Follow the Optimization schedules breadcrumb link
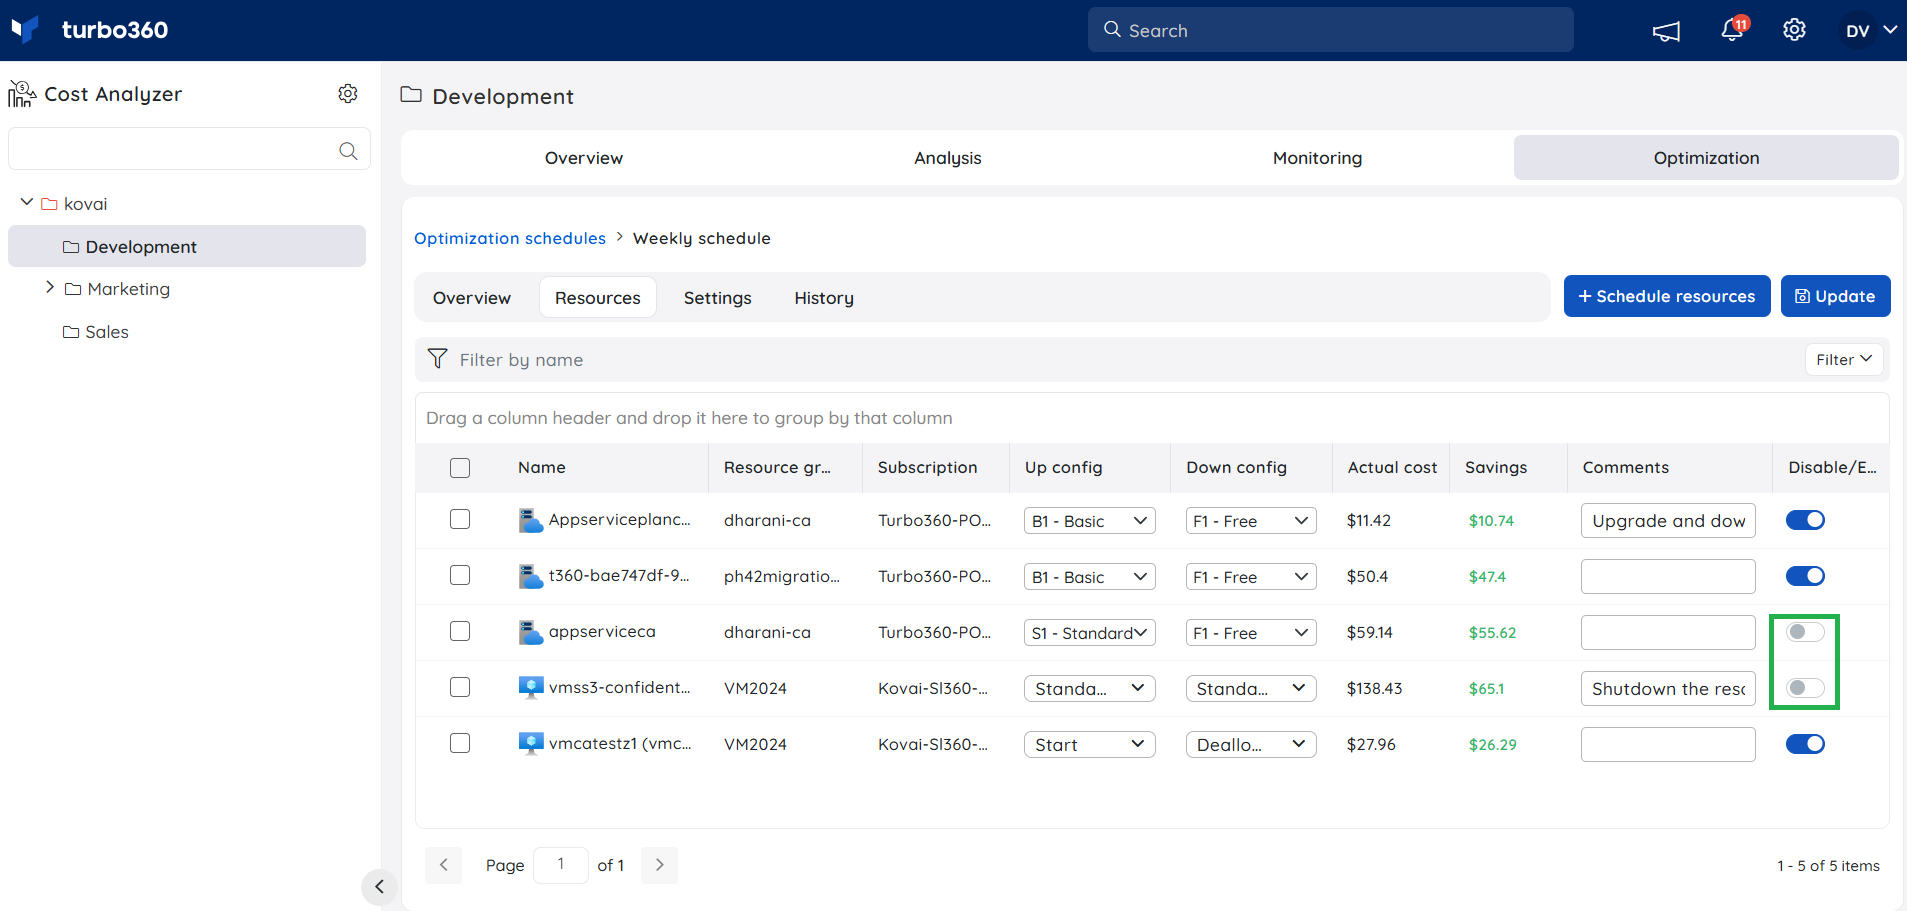The image size is (1907, 911). (510, 238)
